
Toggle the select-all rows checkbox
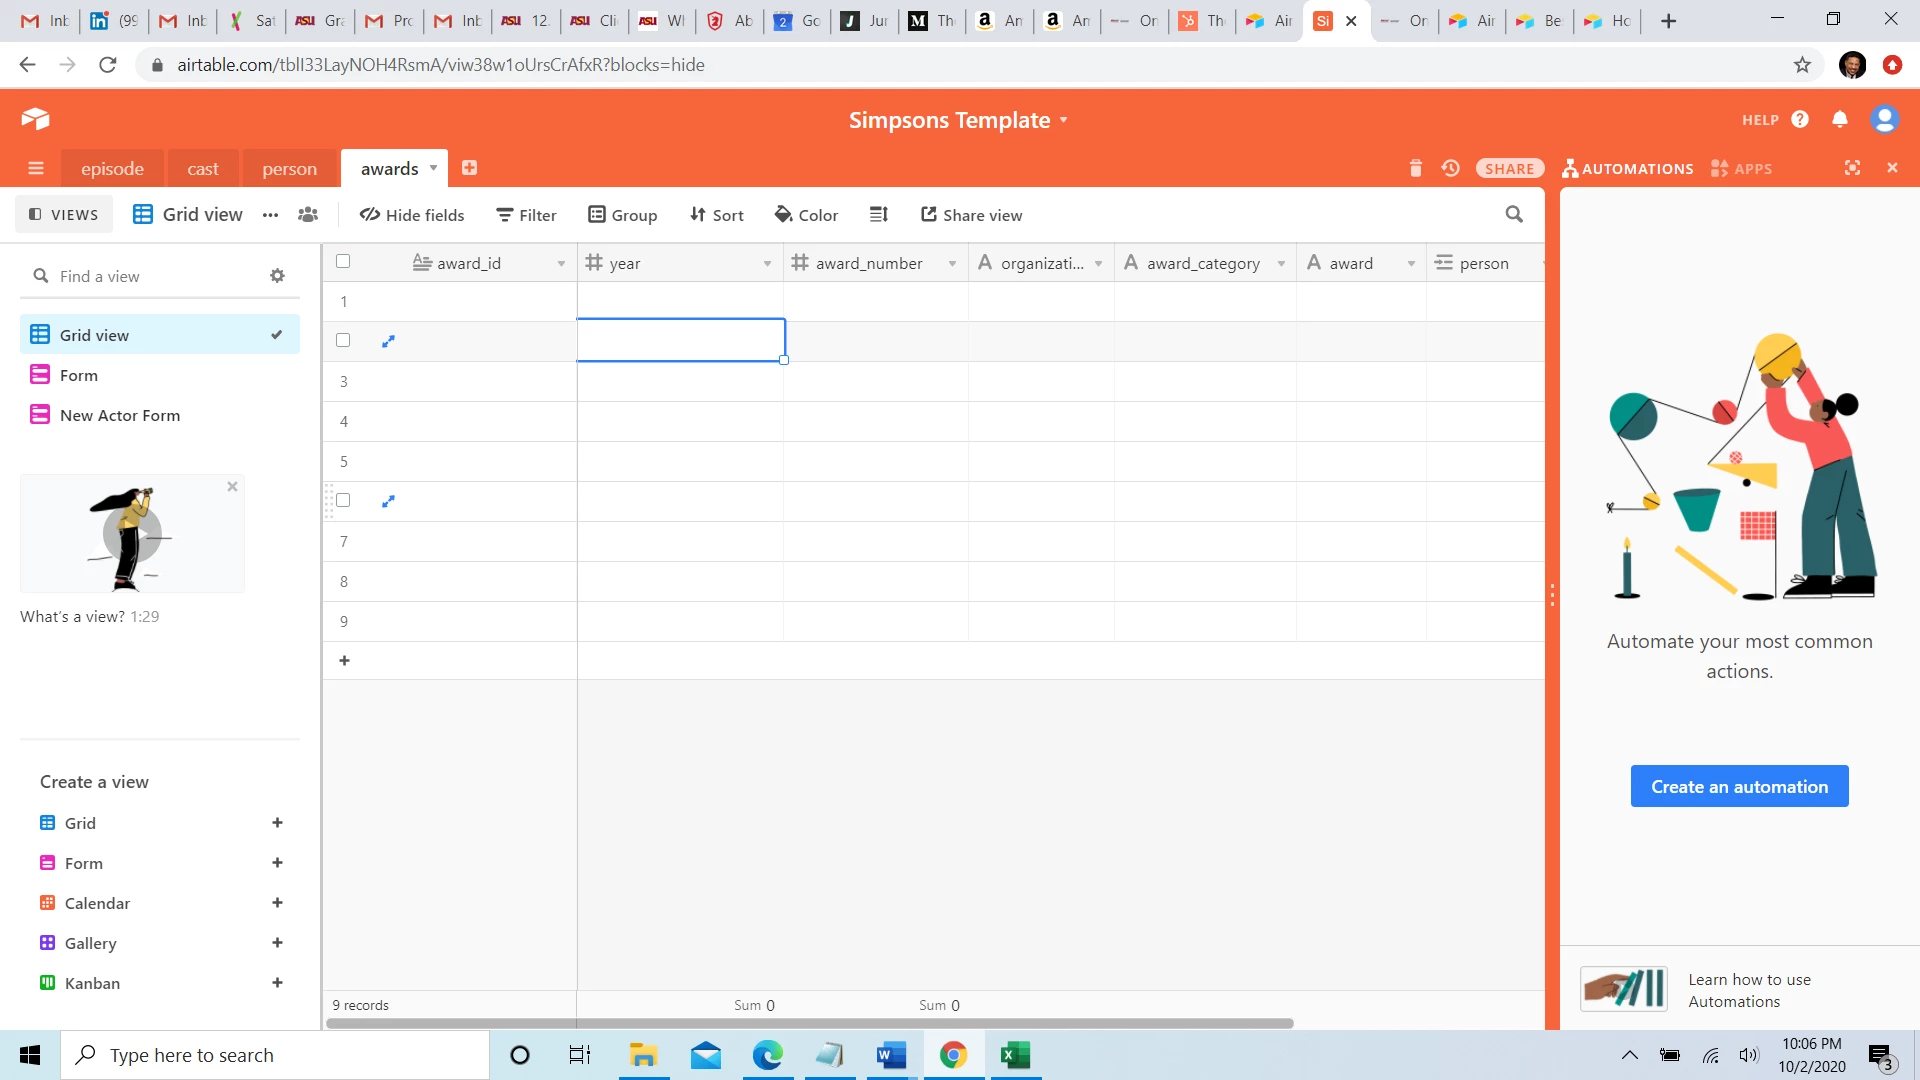click(343, 261)
